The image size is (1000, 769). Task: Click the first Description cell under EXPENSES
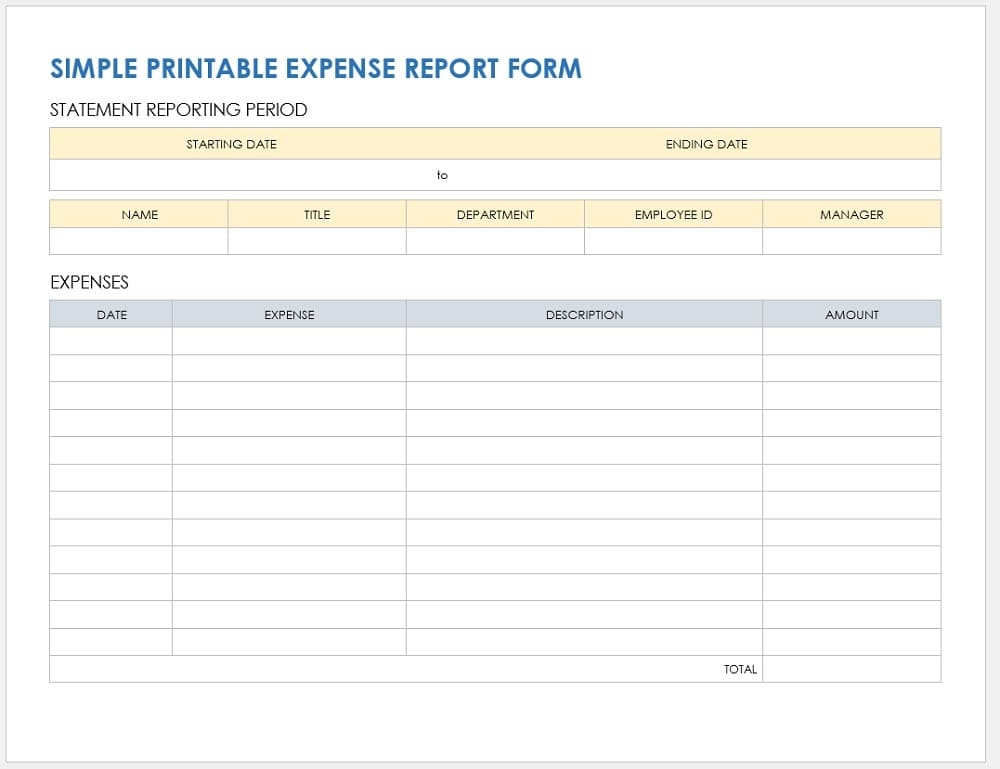tap(585, 340)
